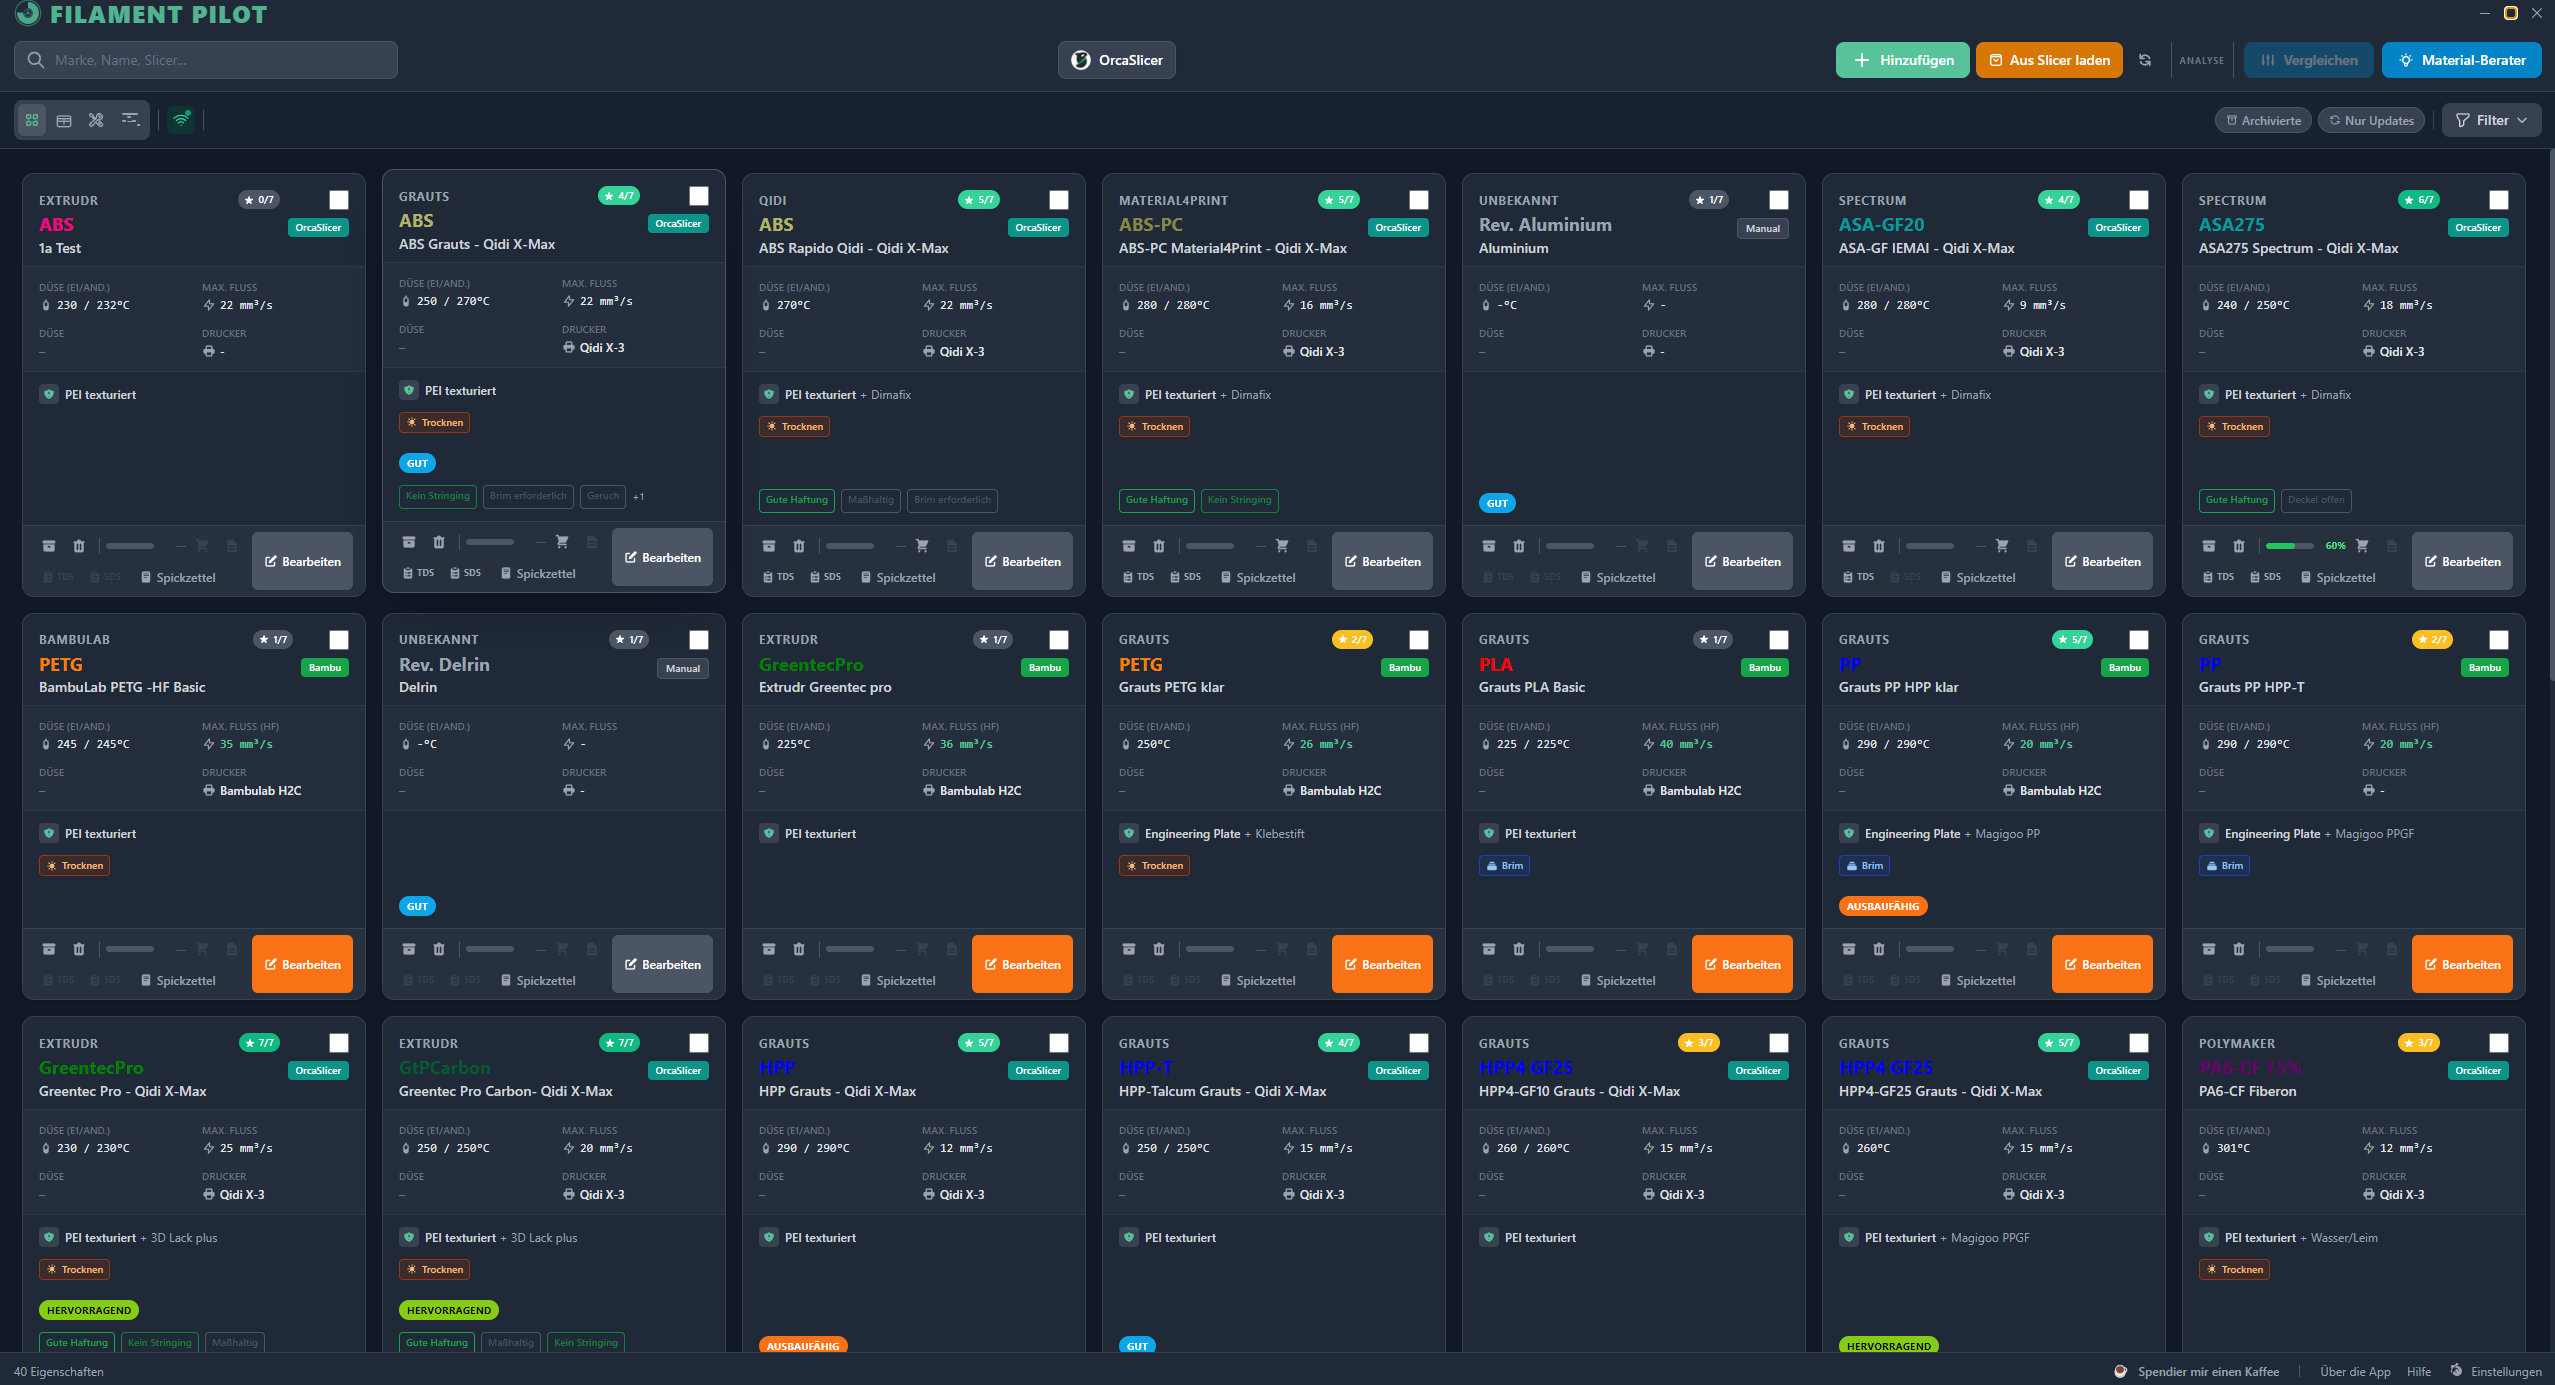Archive the BambuLab PETG -HF Basic card
The height and width of the screenshot is (1385, 2555).
49,949
